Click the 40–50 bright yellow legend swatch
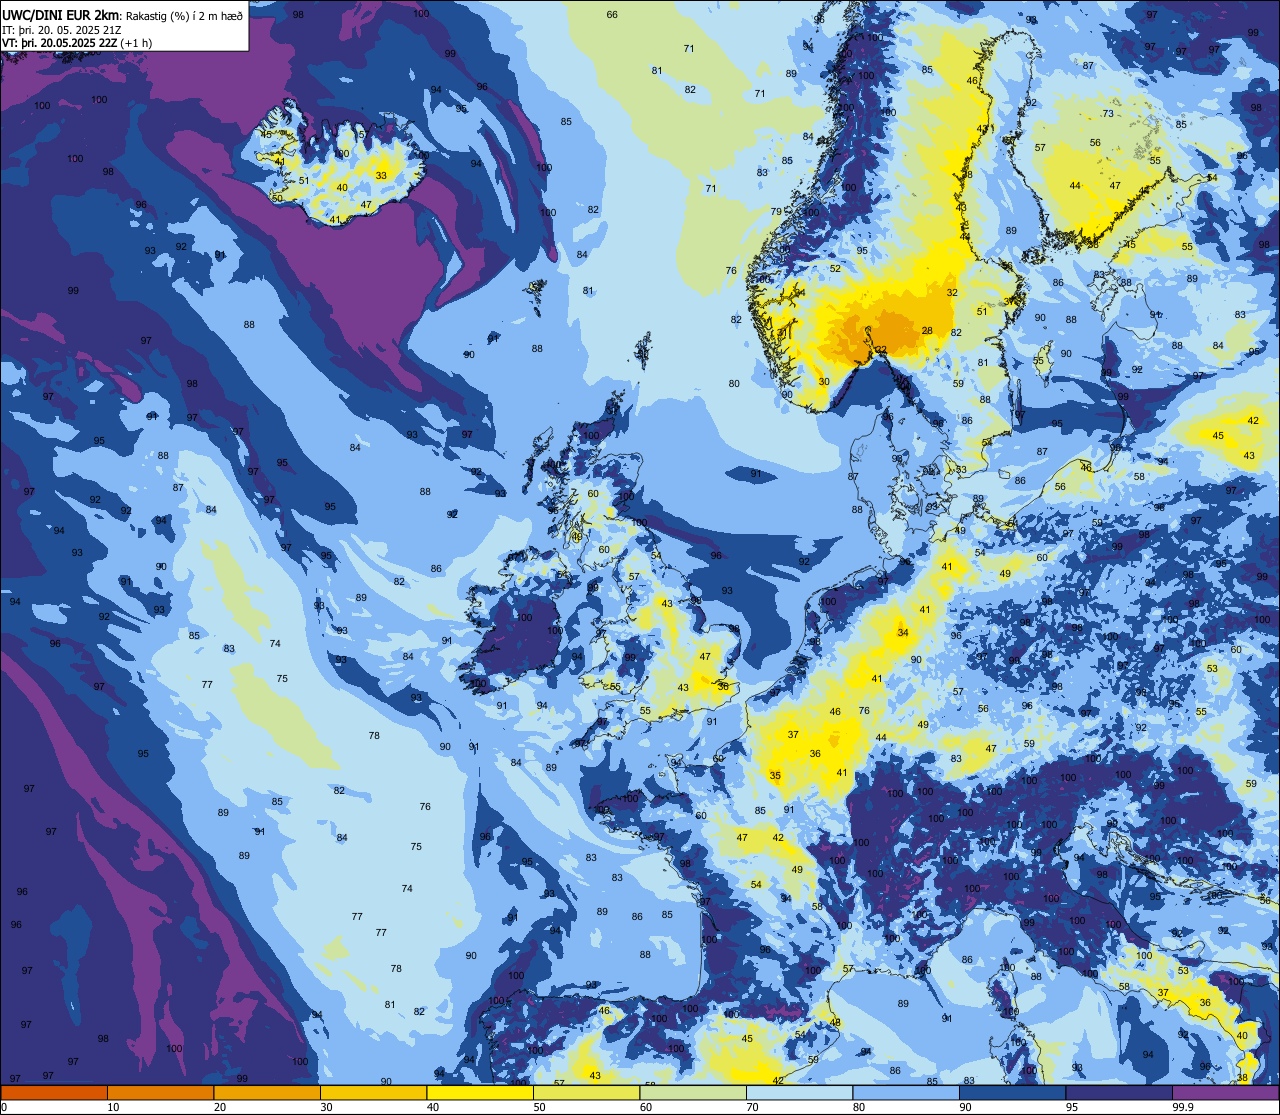Screen dimensions: 1280x1115 point(480,1092)
